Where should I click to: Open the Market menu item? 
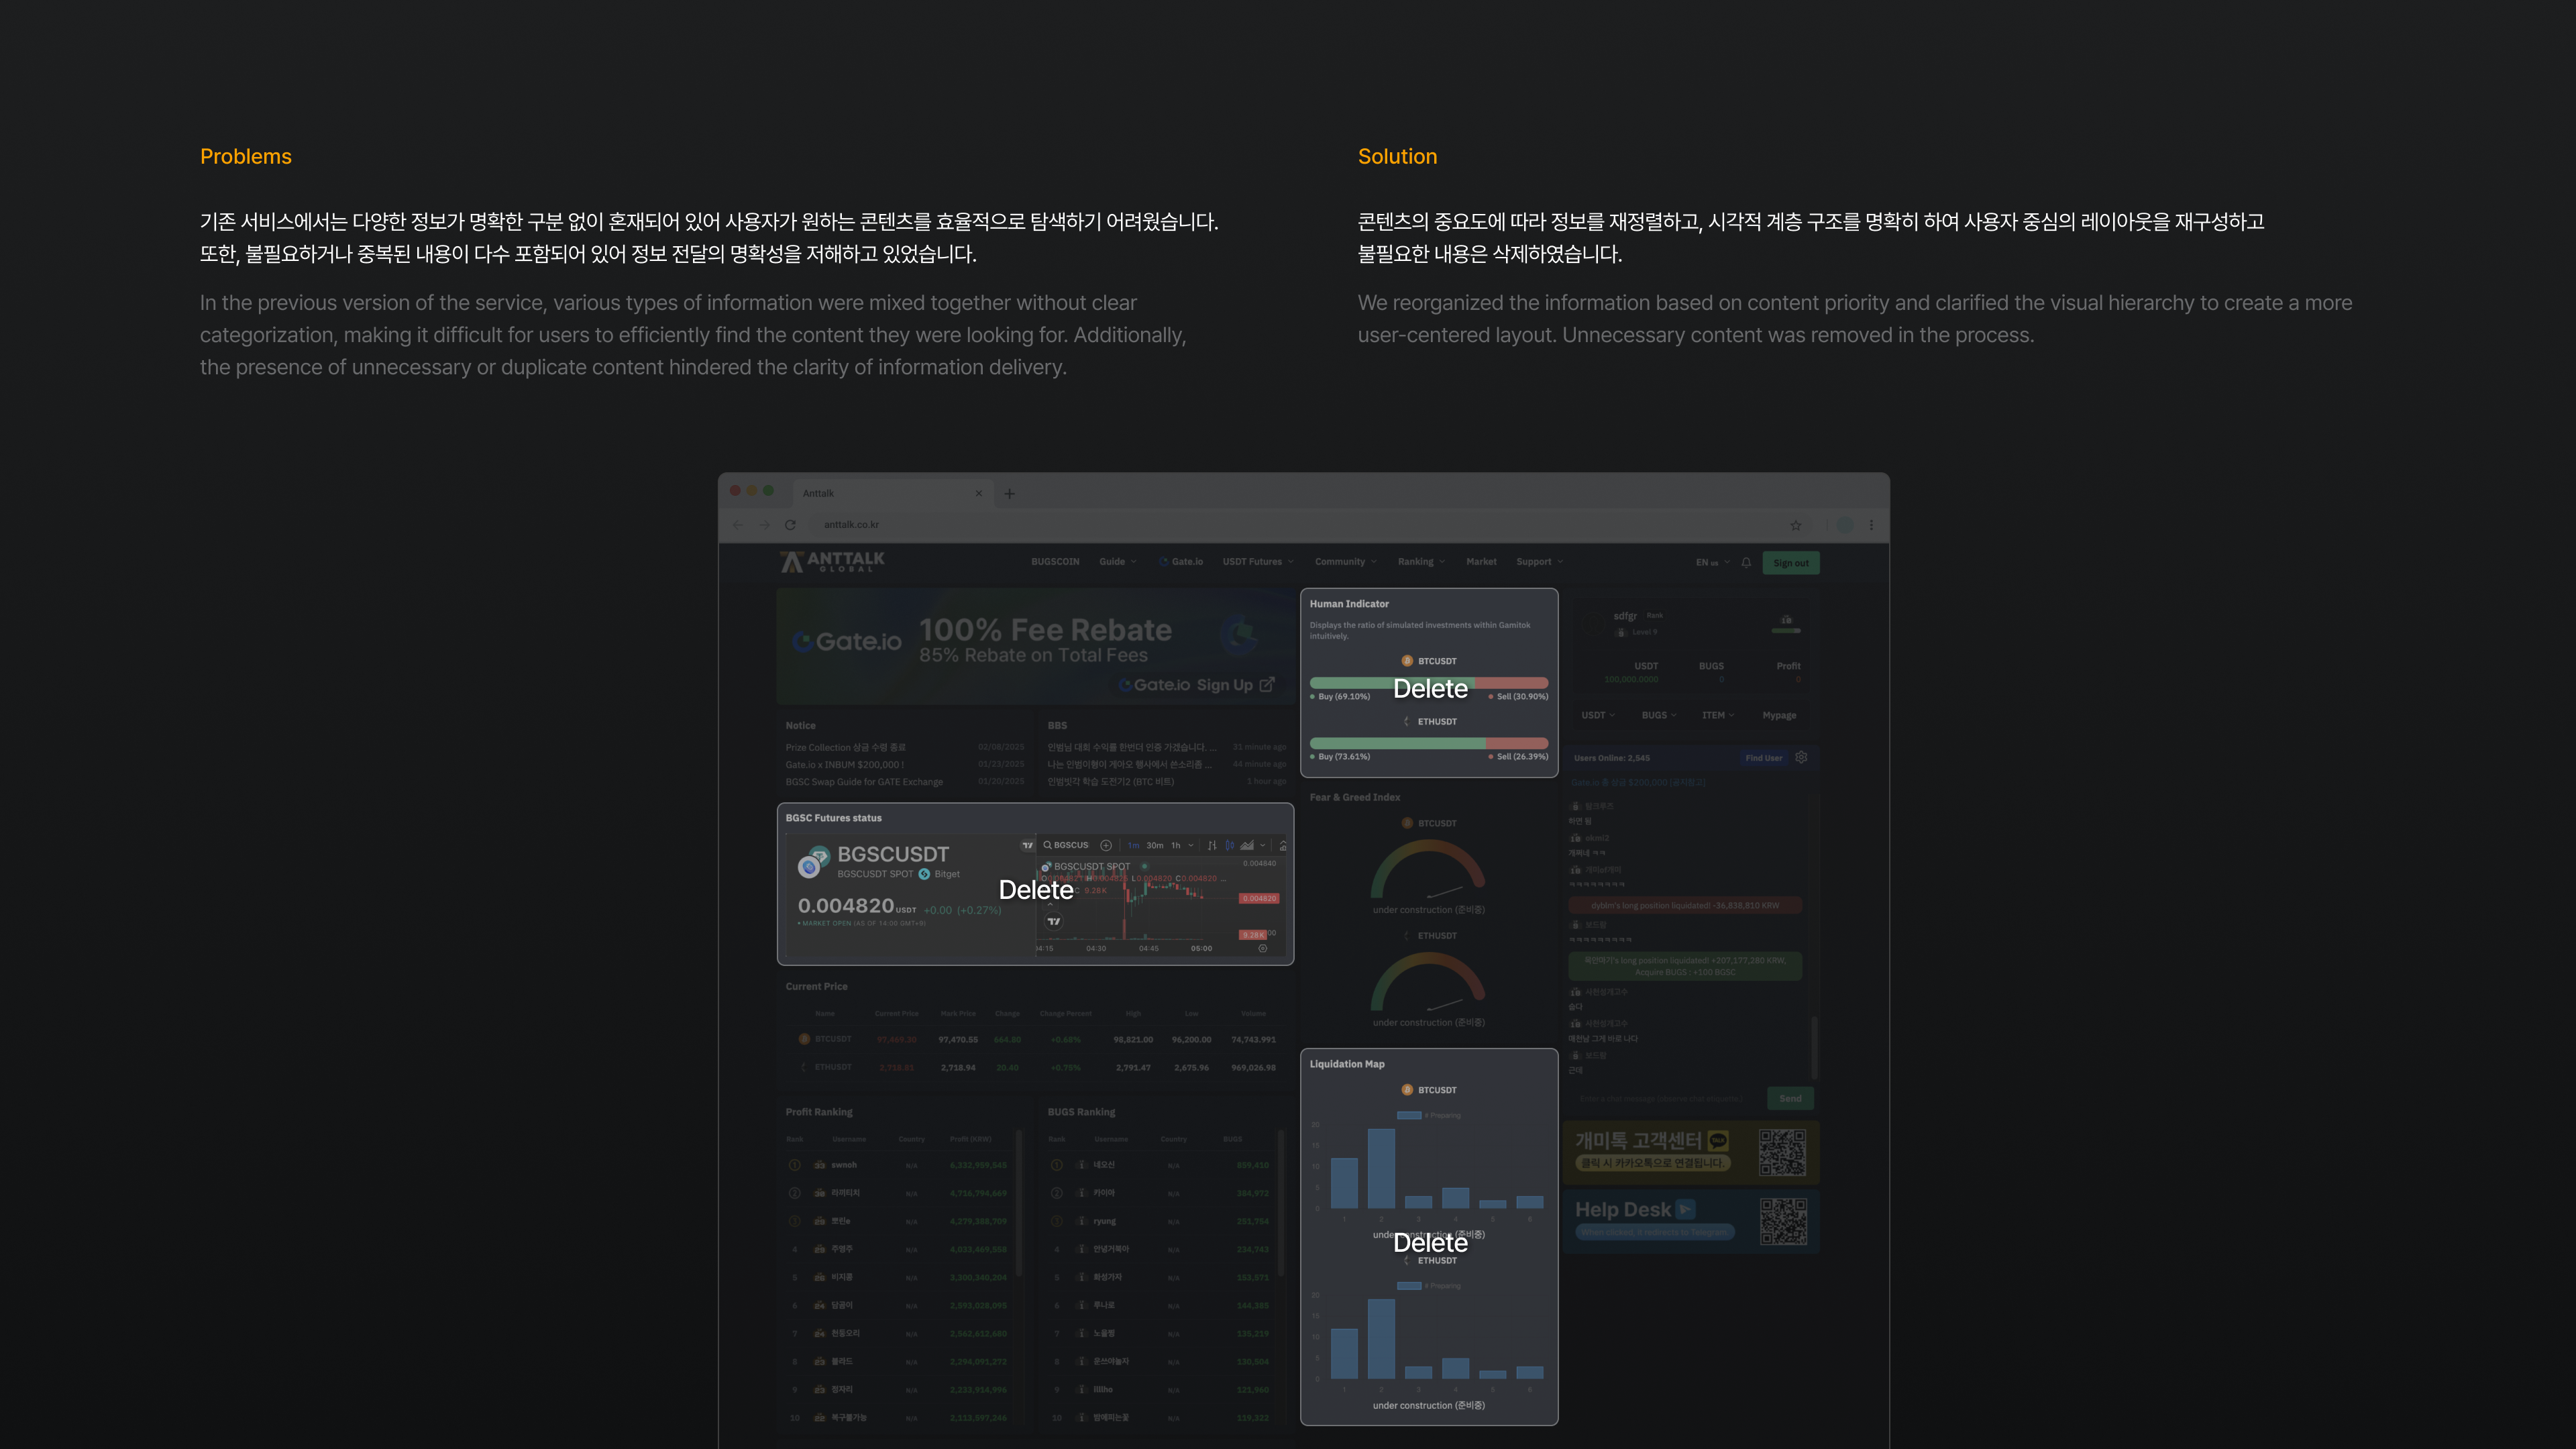tap(1481, 562)
